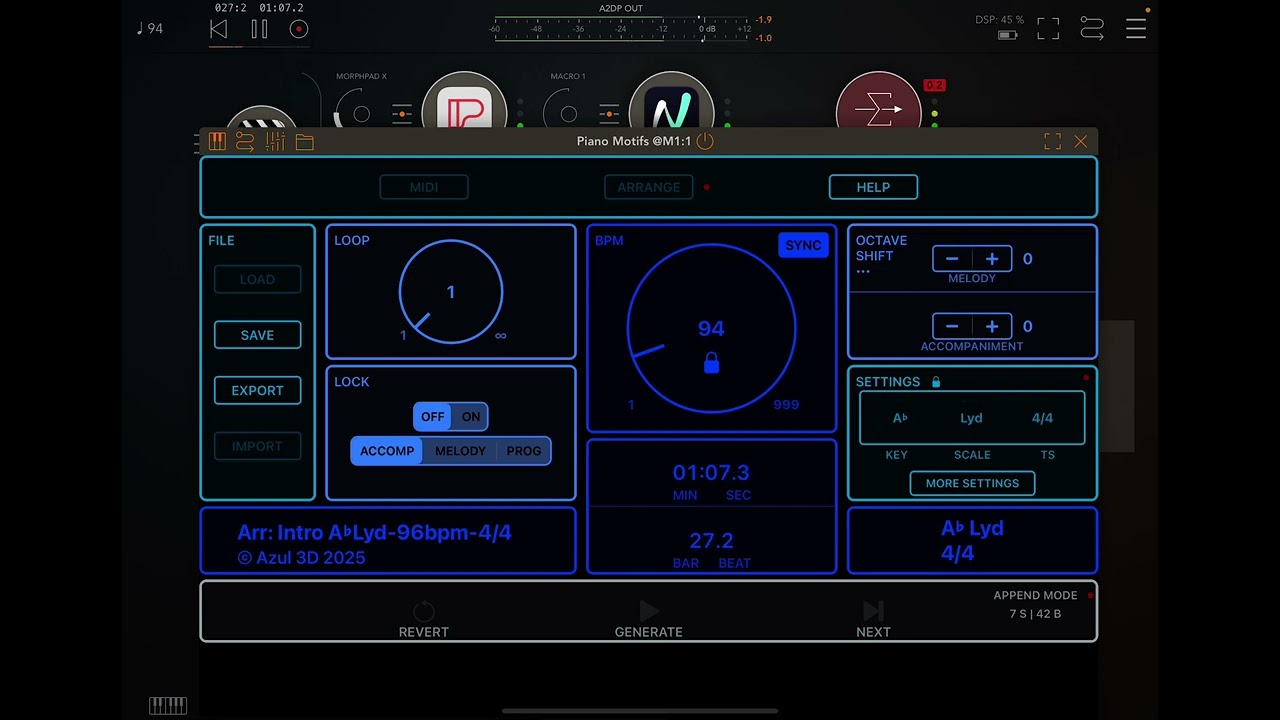Click the A♭ Lyd 4/4 summary panel
Screen dimensions: 1280x720
[x=972, y=540]
